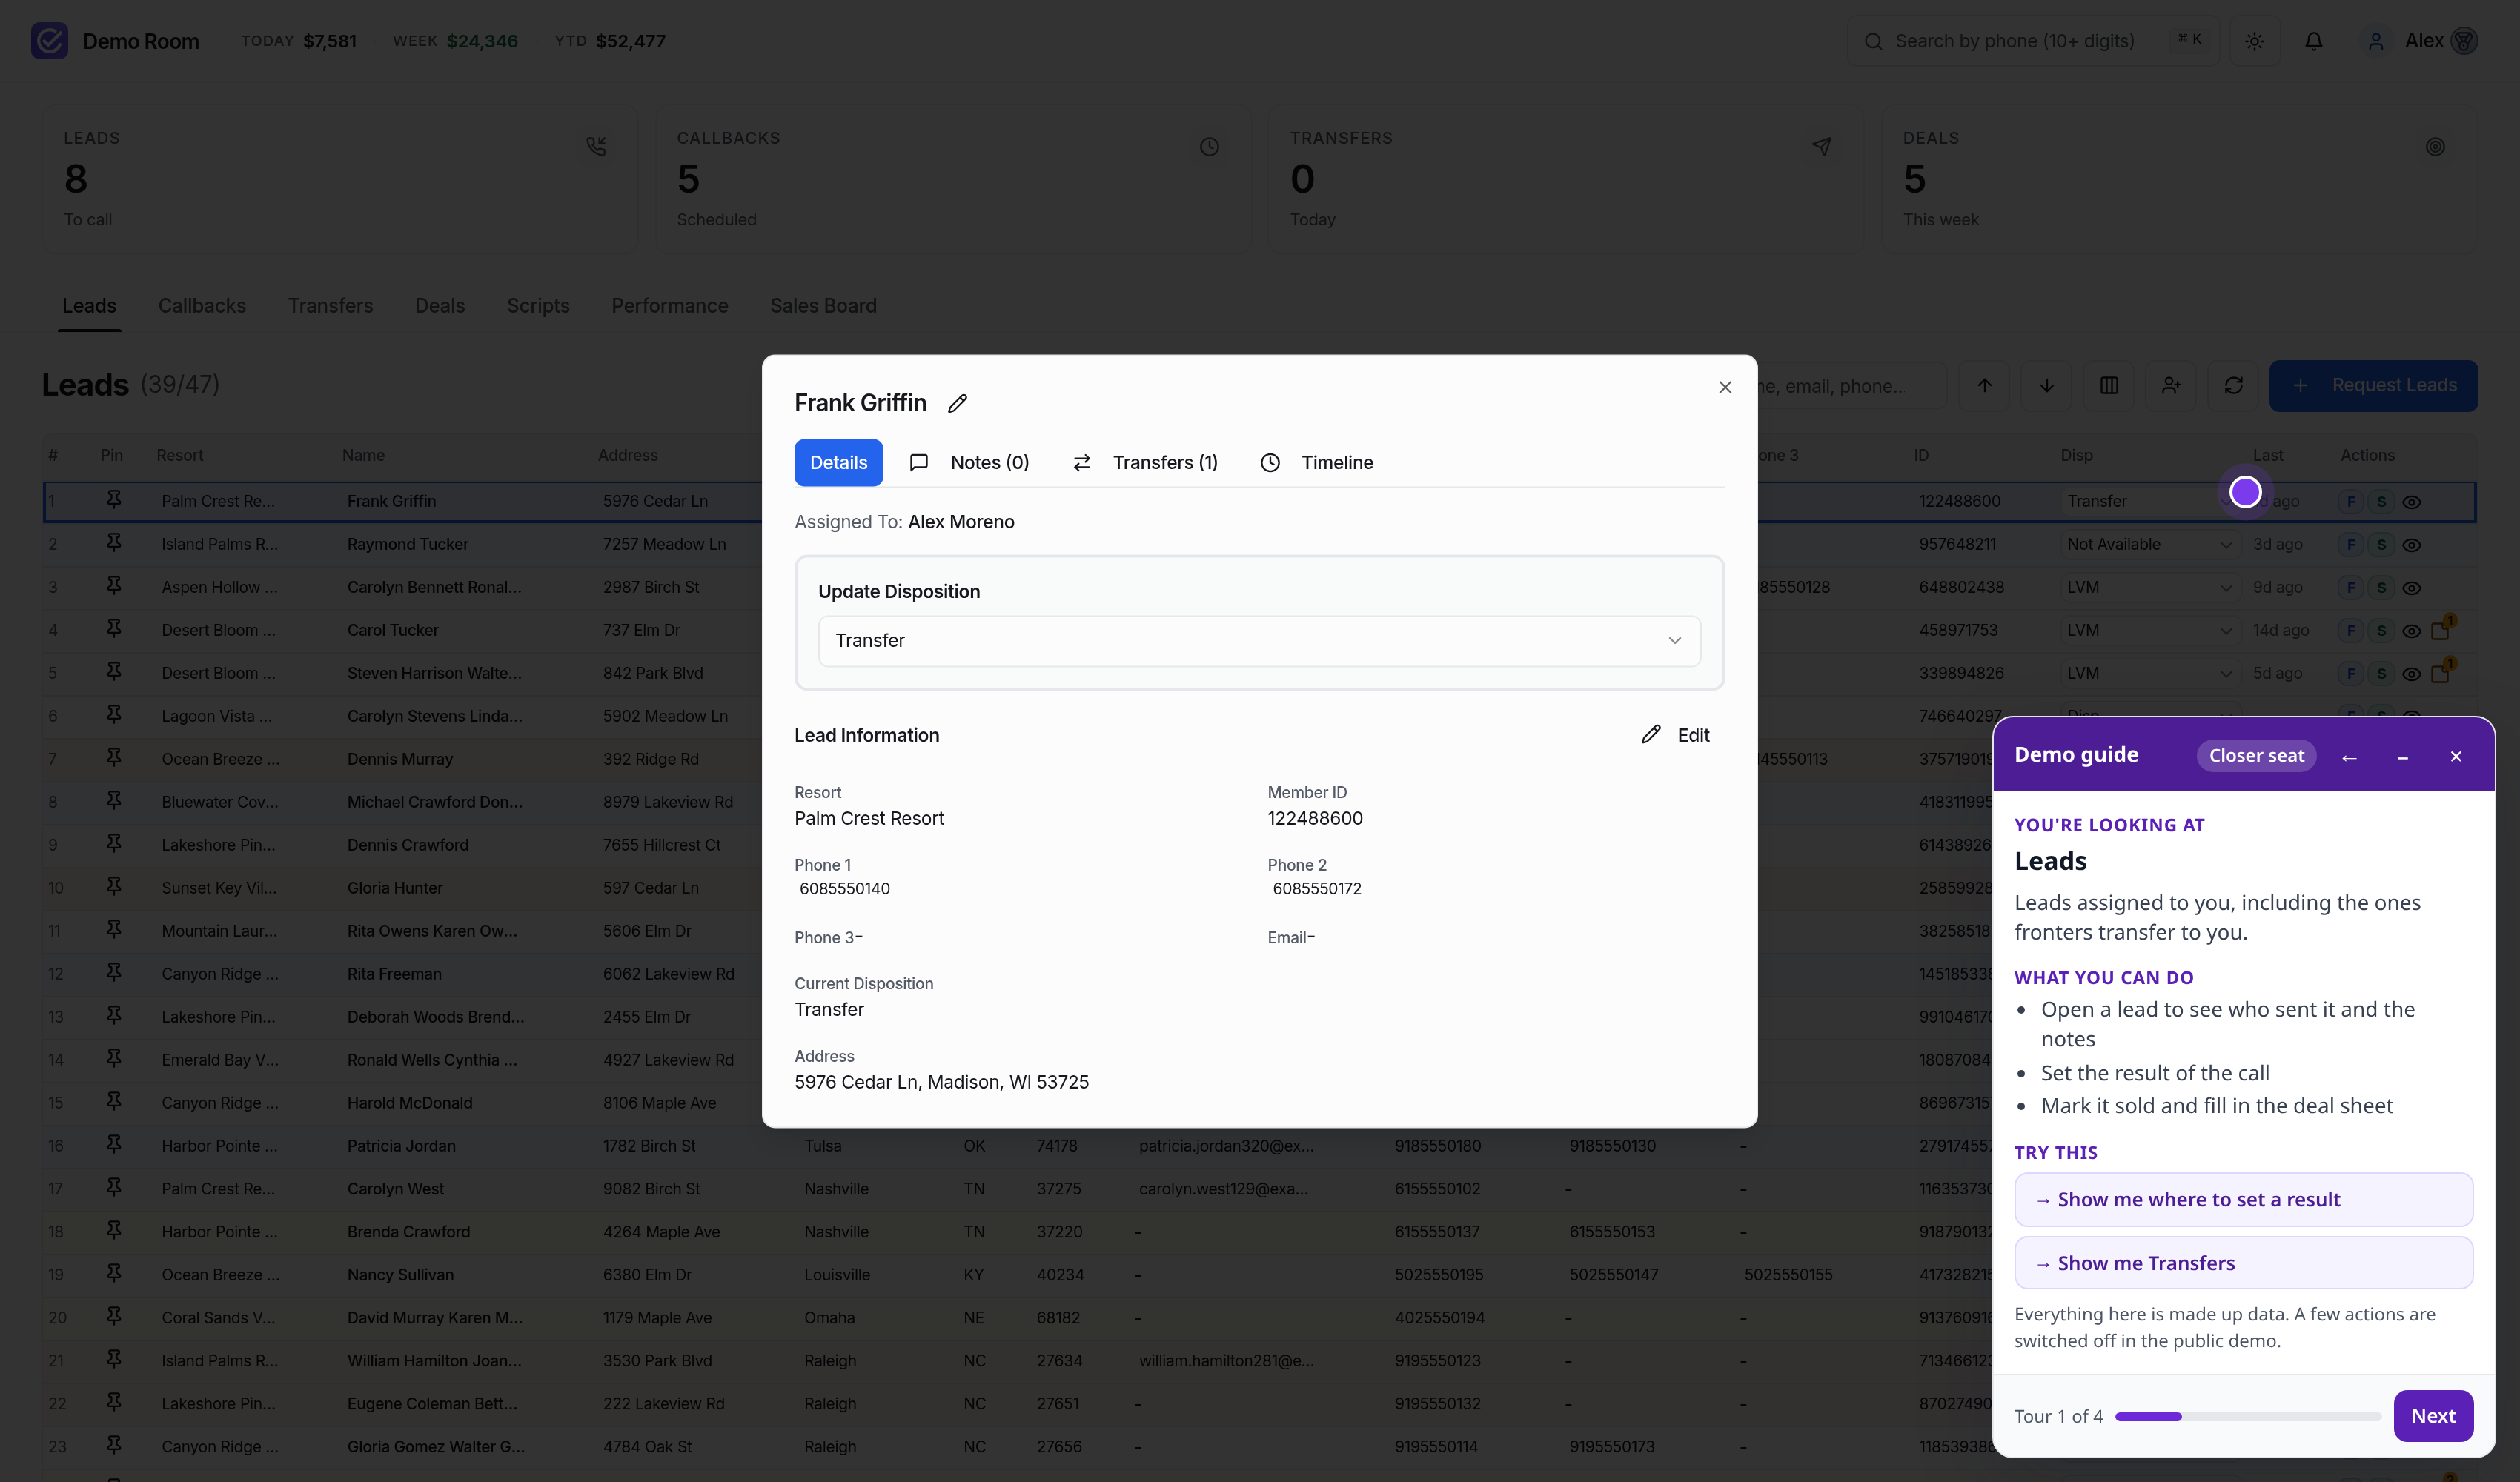Click Edit in Lead Information

1676,735
